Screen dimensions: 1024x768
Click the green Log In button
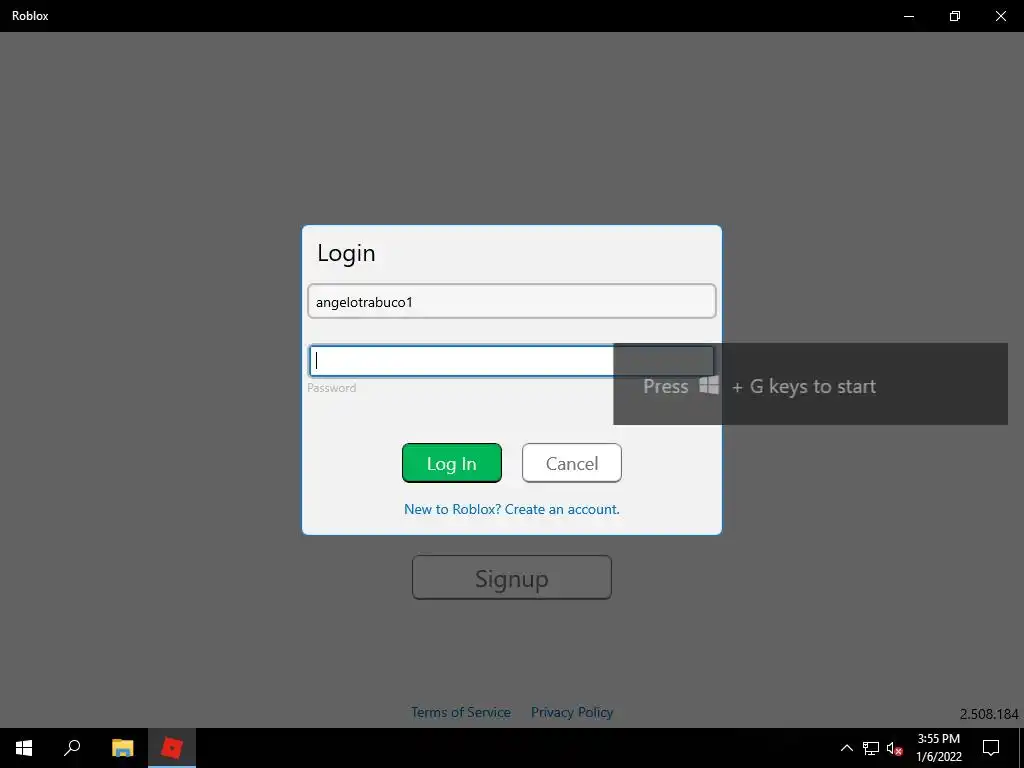click(451, 463)
